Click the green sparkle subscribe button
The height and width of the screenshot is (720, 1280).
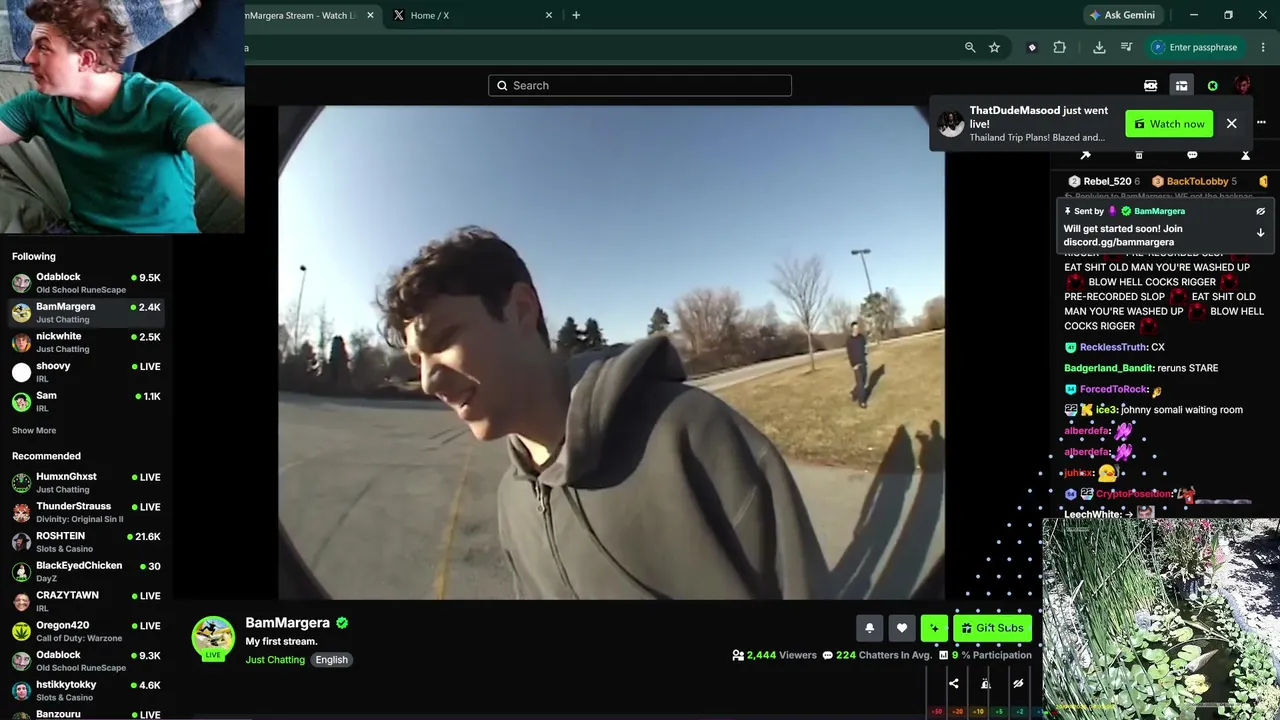934,628
